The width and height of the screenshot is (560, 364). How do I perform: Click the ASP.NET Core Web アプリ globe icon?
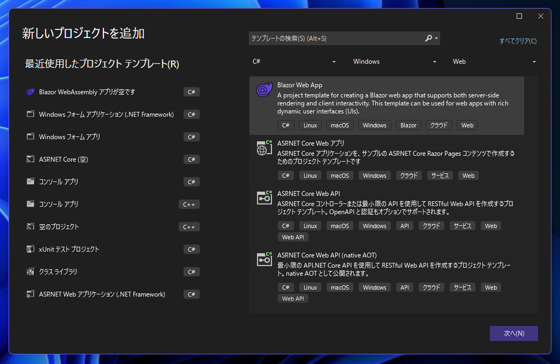click(264, 148)
